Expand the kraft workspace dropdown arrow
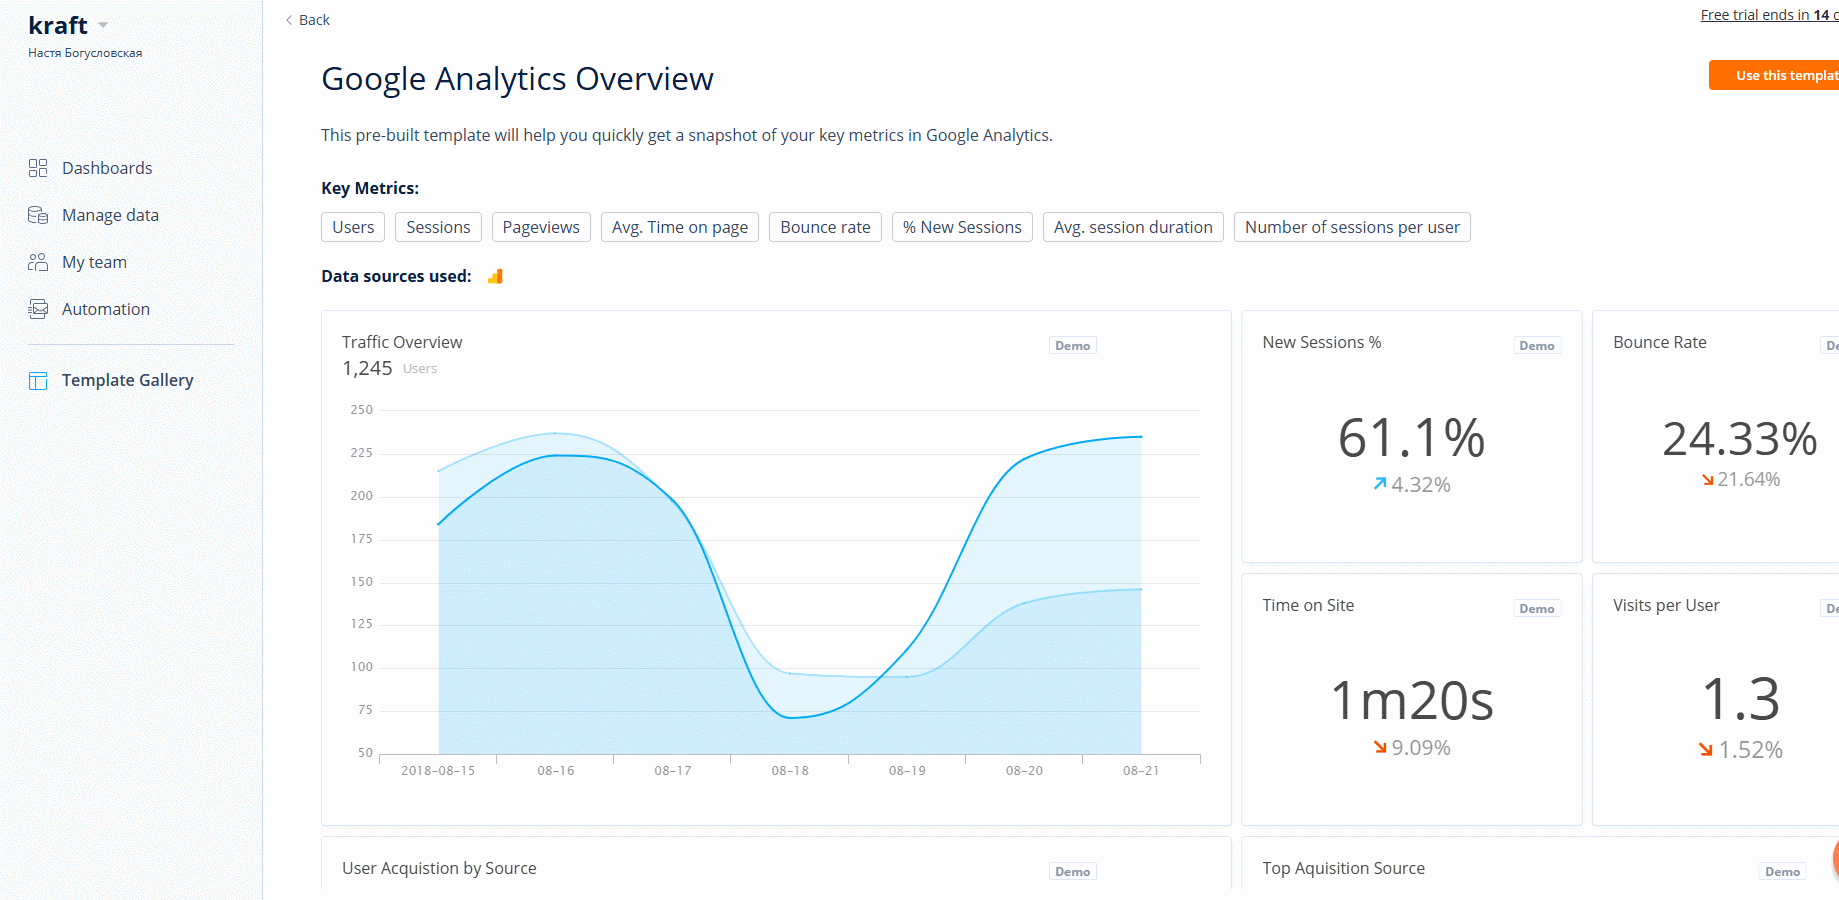The width and height of the screenshot is (1839, 900). click(x=103, y=25)
